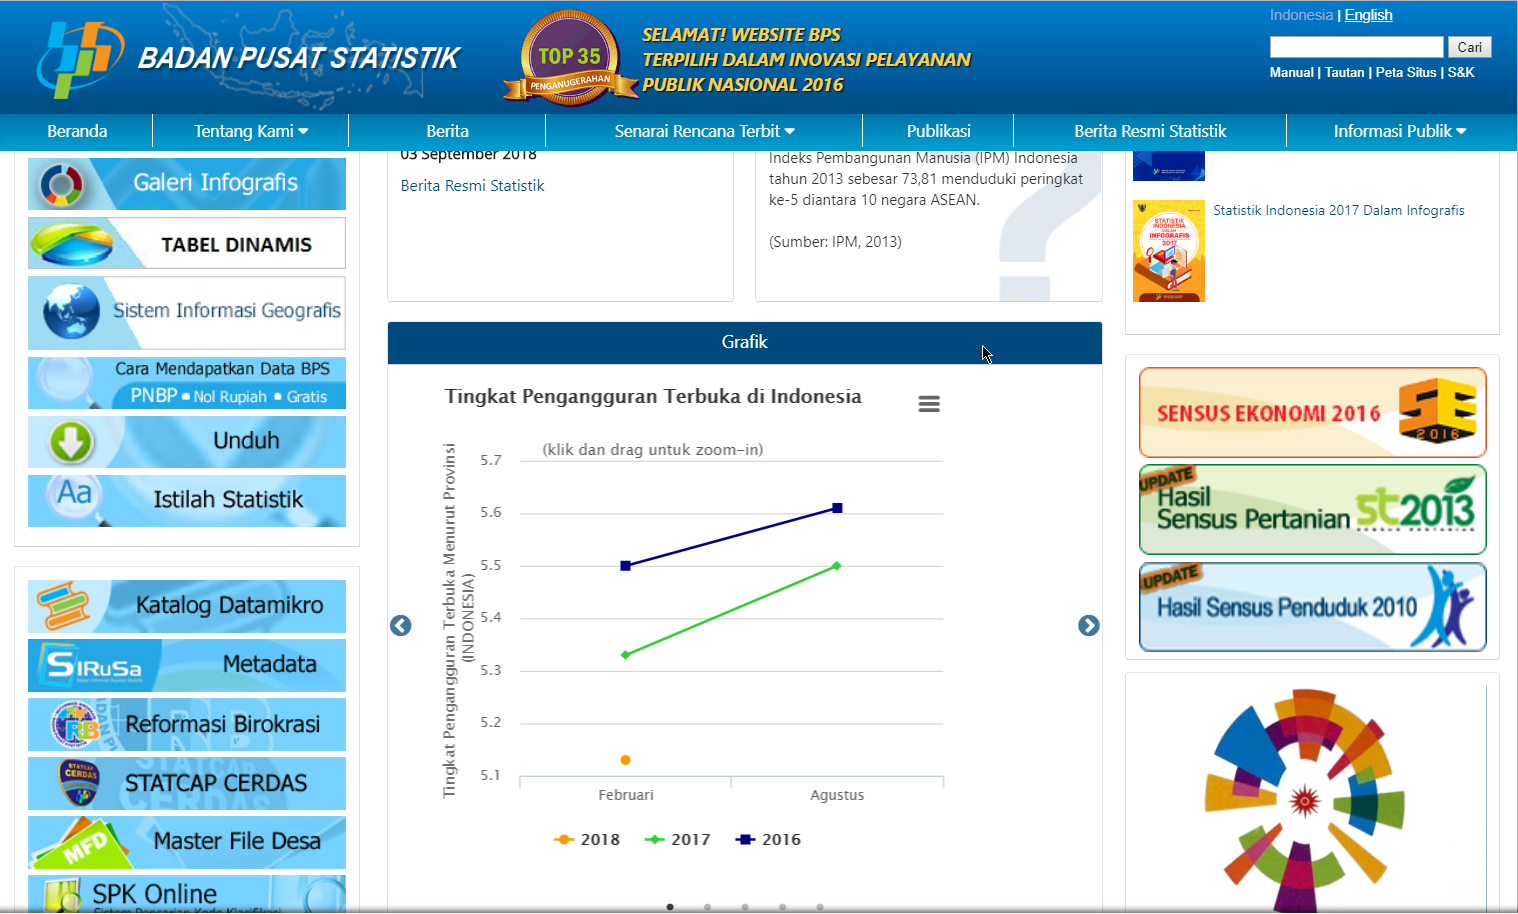This screenshot has height=914, width=1518.
Task: Advance to next chart with right arrow
Action: (1089, 625)
